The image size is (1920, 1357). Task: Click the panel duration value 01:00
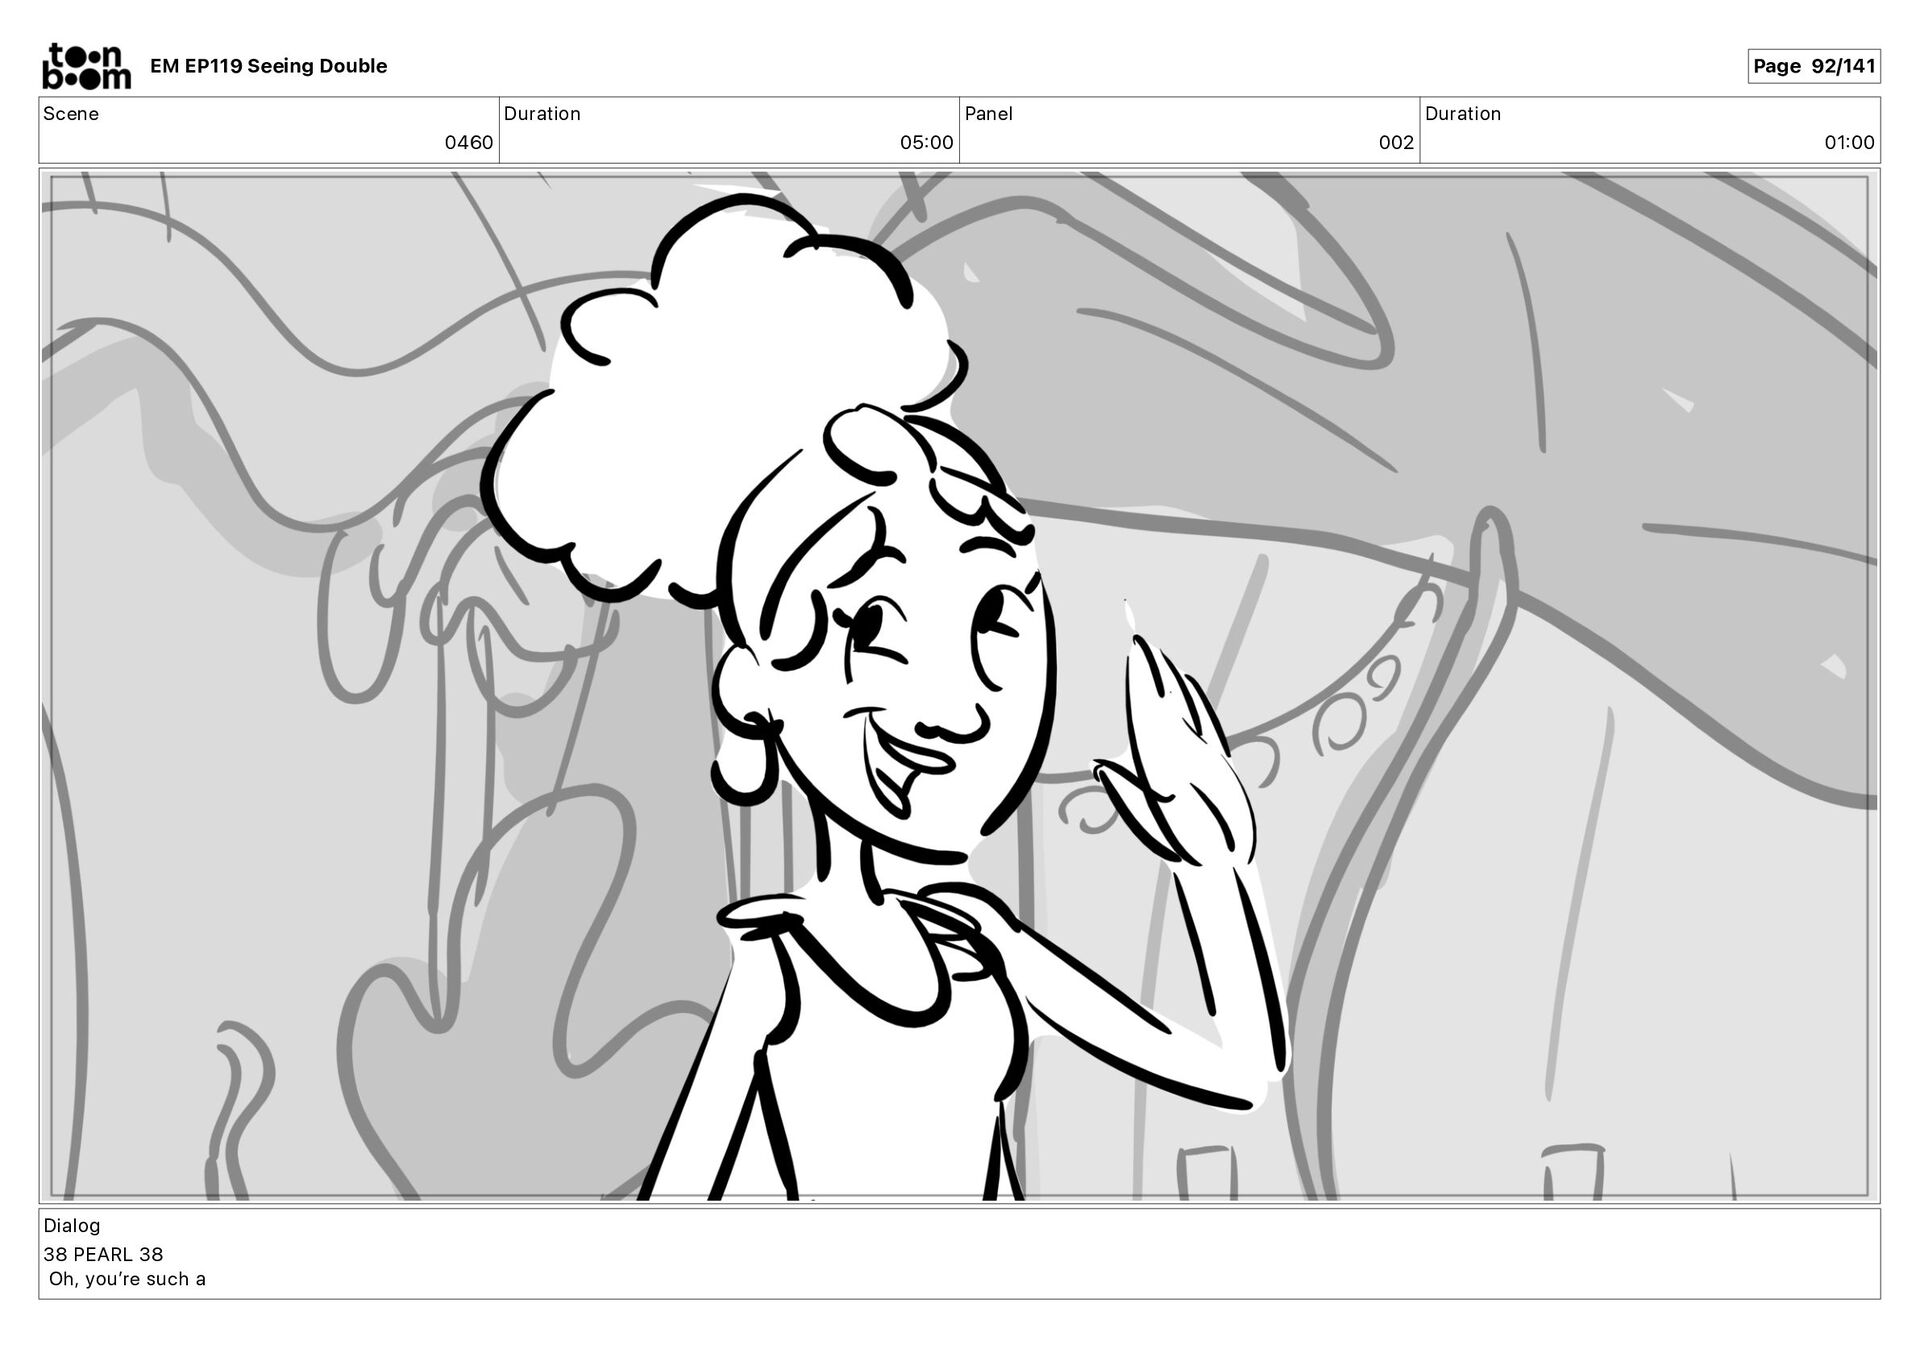tap(1848, 142)
